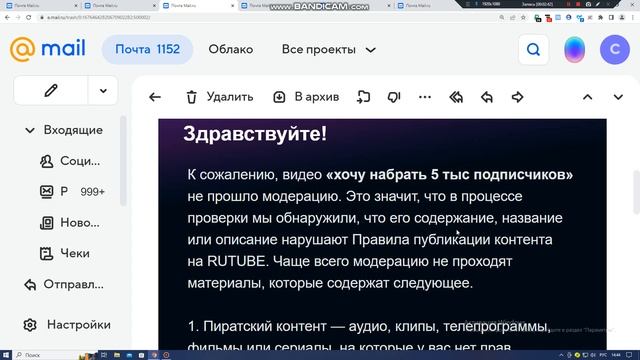Click the Здравствуйте! heading text
640x360 pixels.
click(255, 133)
